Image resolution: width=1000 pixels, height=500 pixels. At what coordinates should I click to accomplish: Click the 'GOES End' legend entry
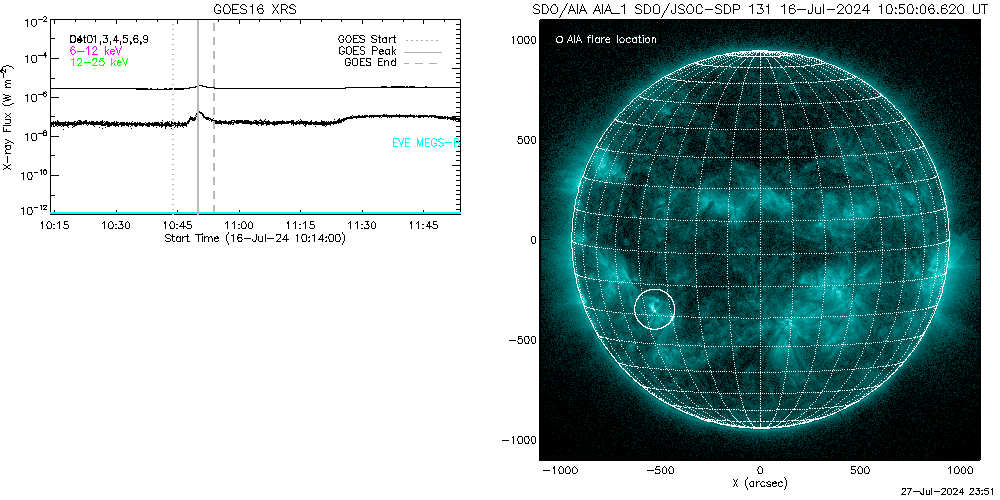[392, 62]
